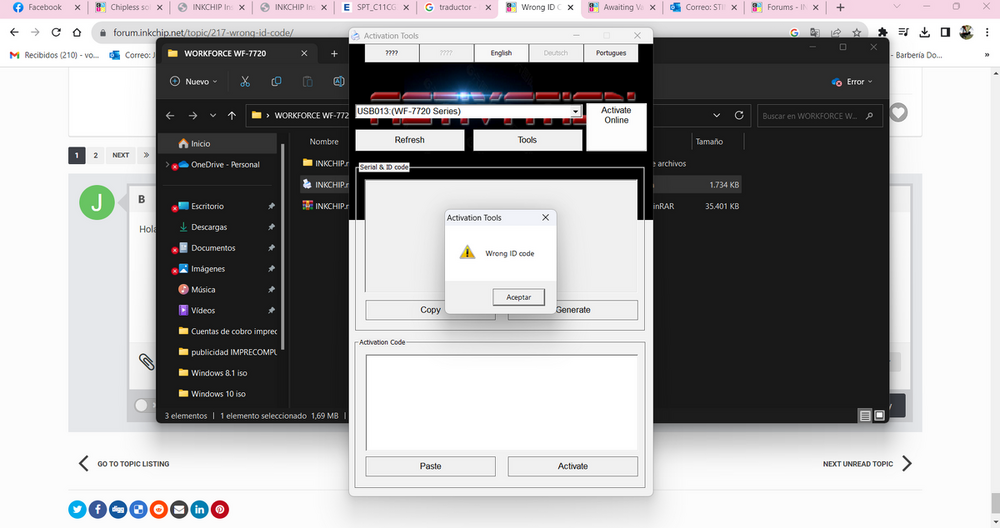Click Aceptar in the Wrong ID code dialog
Viewport: 1000px width, 528px height.
518,297
